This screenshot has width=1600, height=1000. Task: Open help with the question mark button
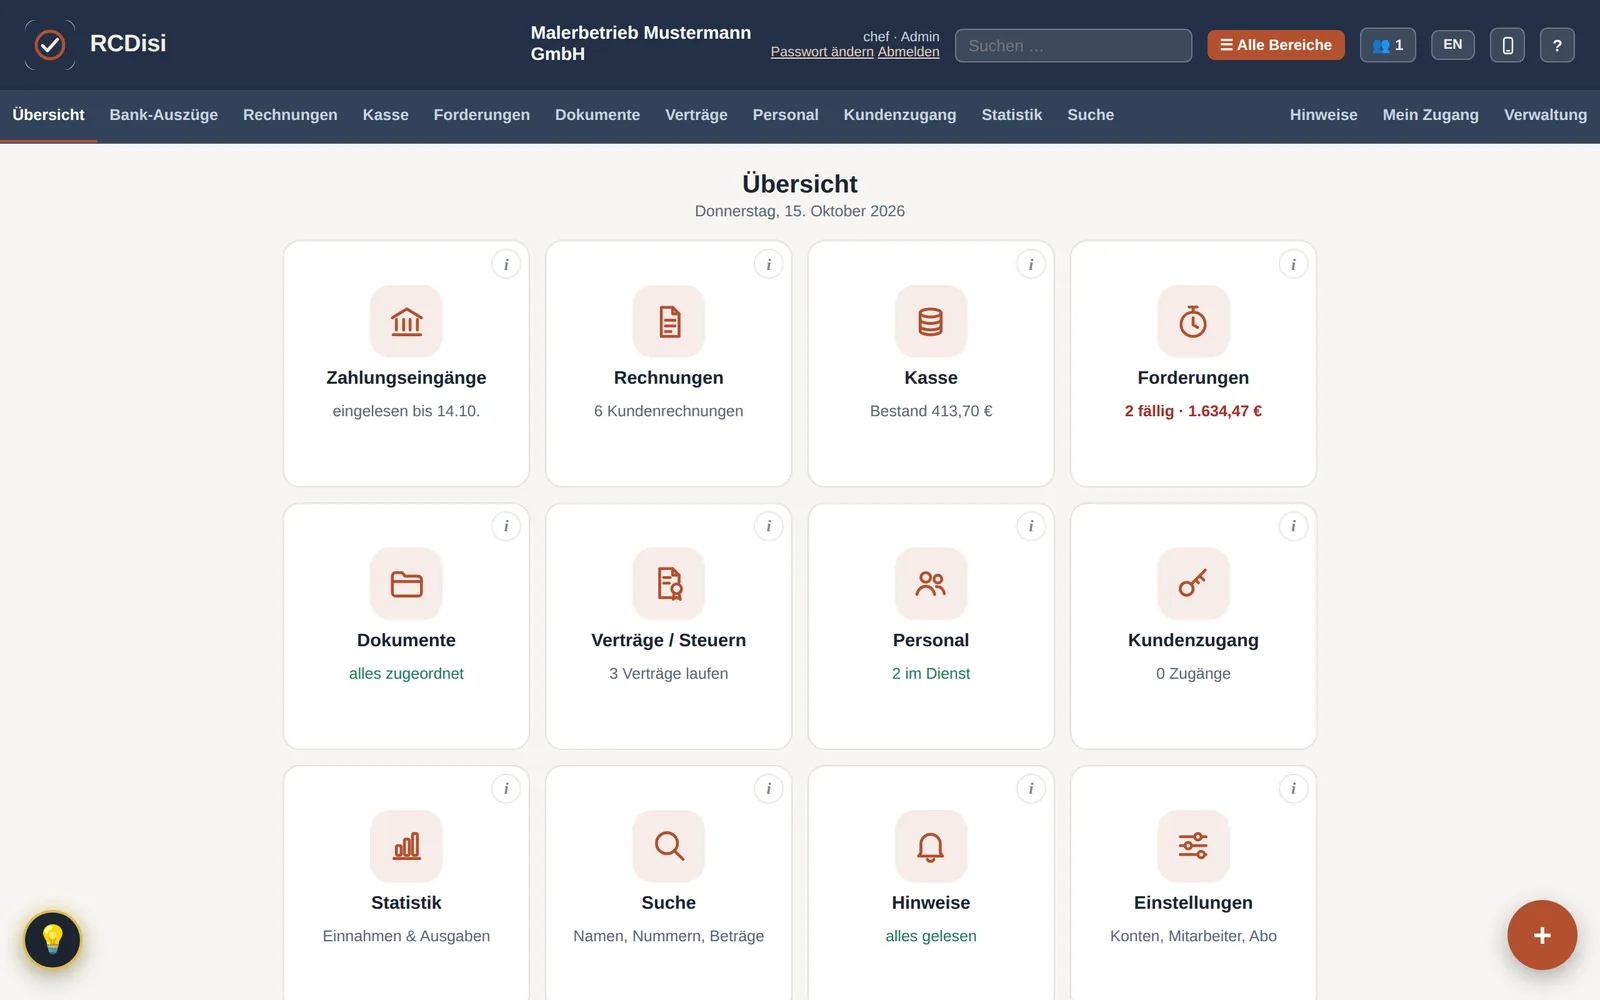pos(1557,45)
